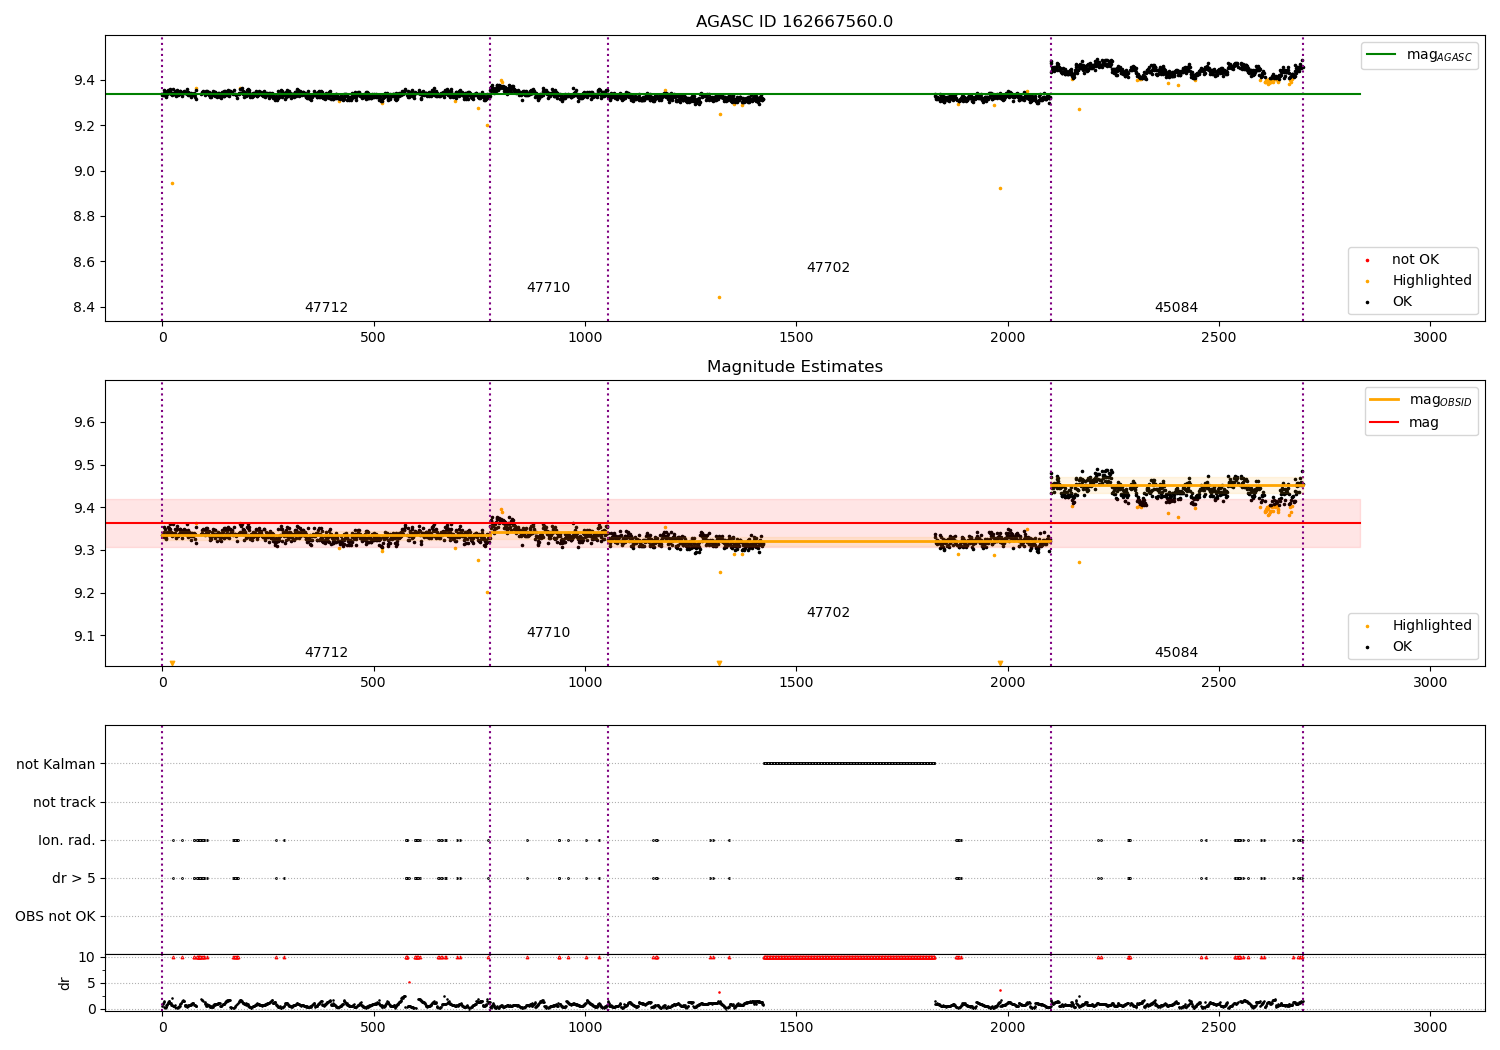Click obsid label 47710 in the top plot
1500x1050 pixels.
pos(548,288)
